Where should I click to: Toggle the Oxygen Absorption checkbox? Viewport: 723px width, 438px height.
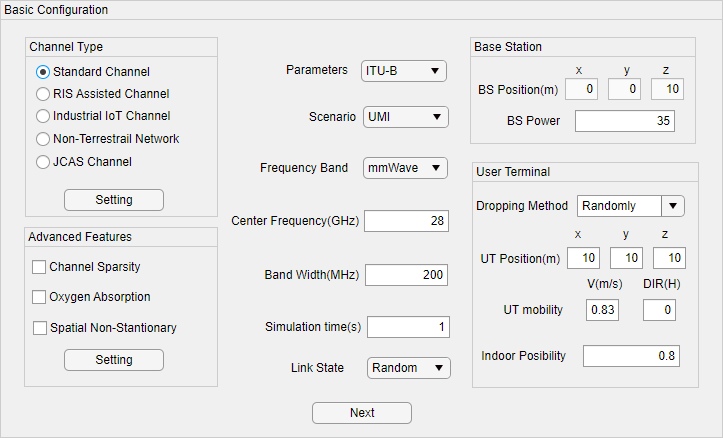[x=40, y=297]
